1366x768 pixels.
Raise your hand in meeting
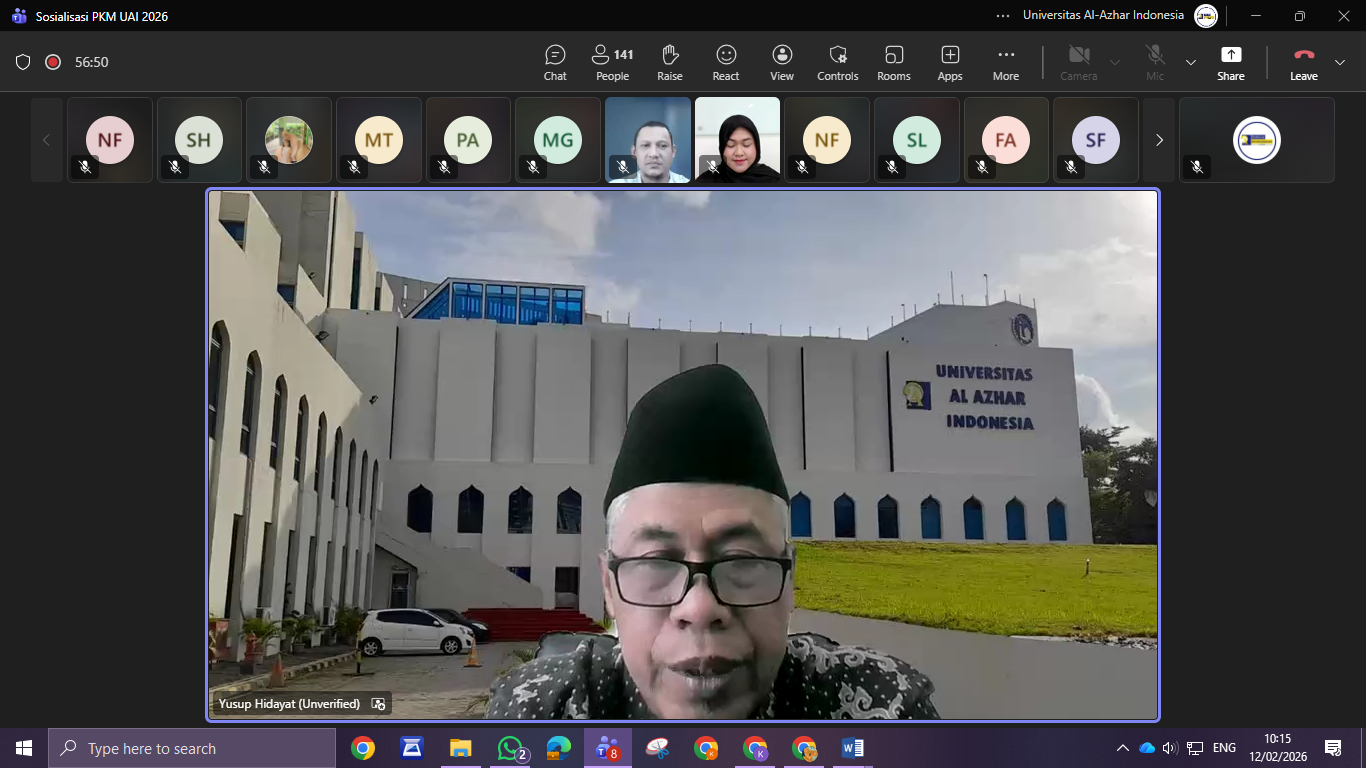click(670, 62)
